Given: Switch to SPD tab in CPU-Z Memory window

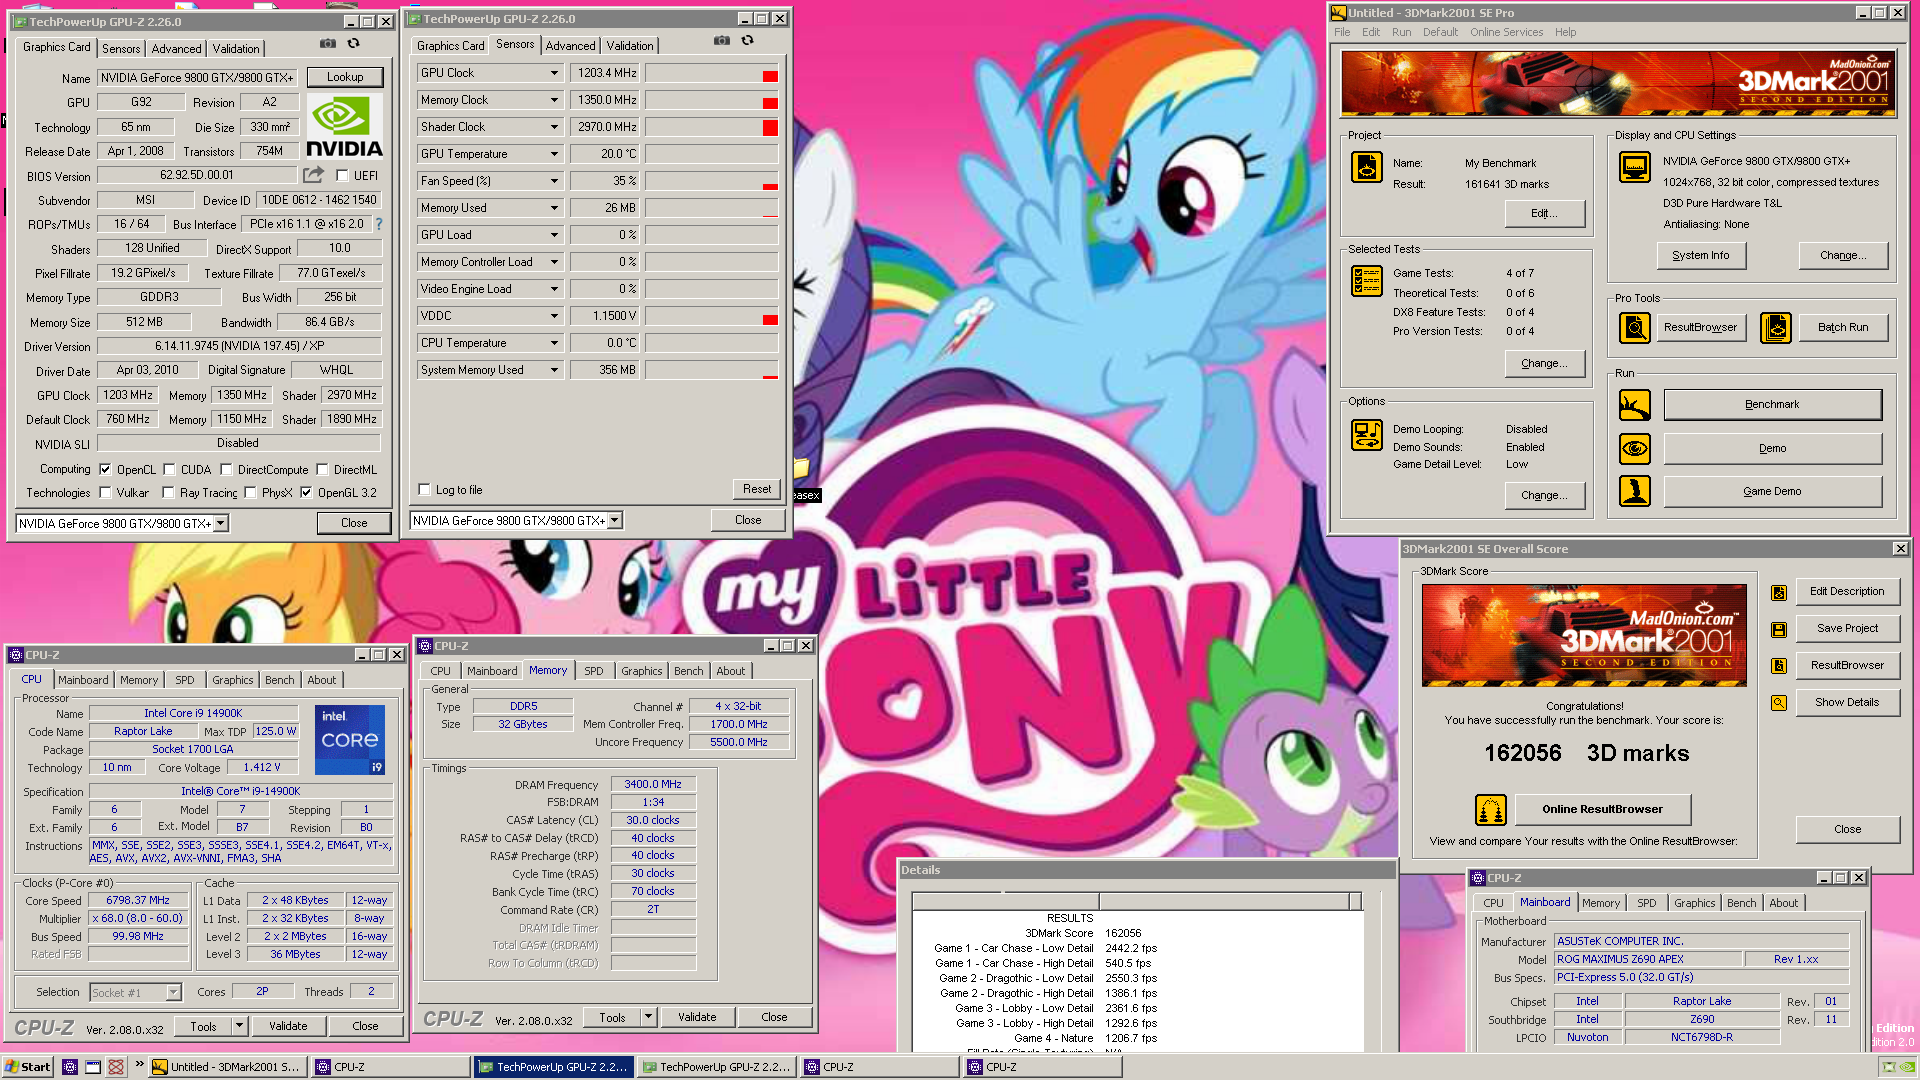Looking at the screenshot, I should click(594, 671).
